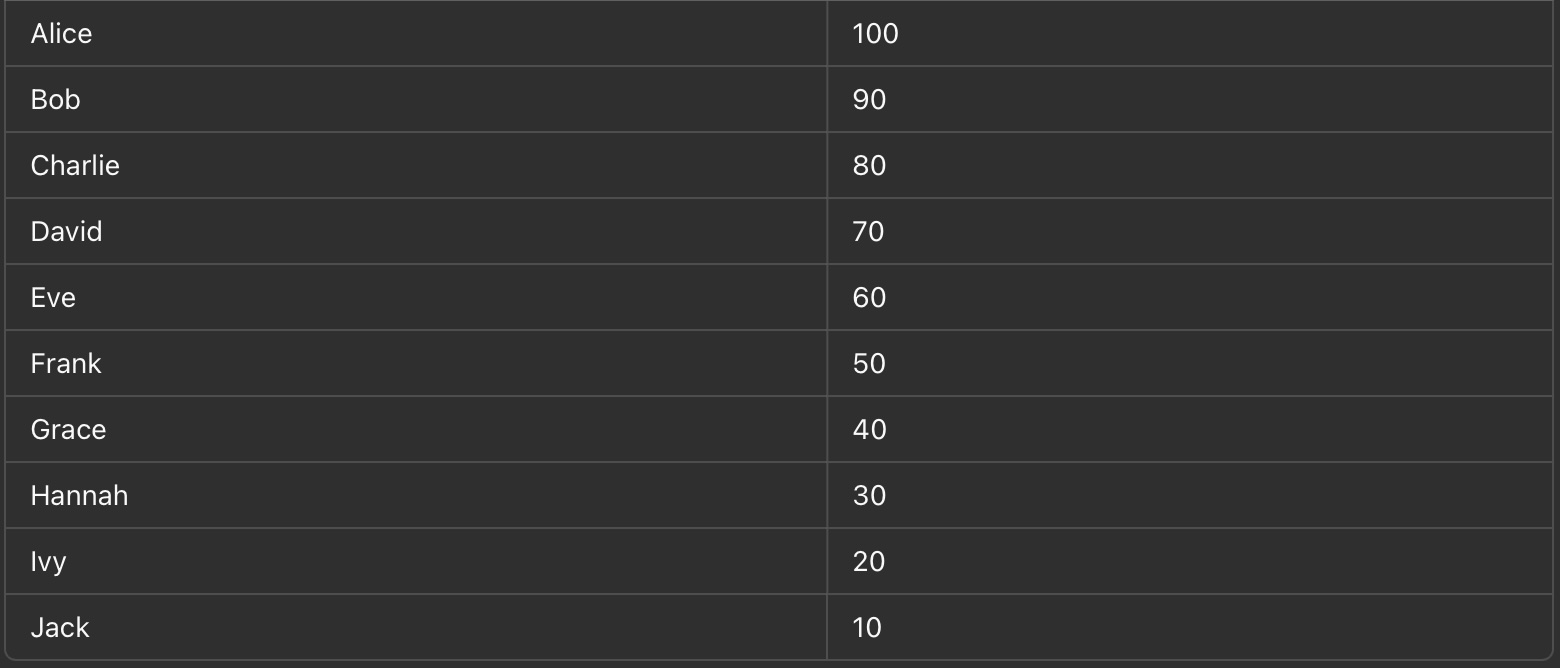Click the Hannah name cell
Image resolution: width=1560 pixels, height=668 pixels.
(80, 496)
